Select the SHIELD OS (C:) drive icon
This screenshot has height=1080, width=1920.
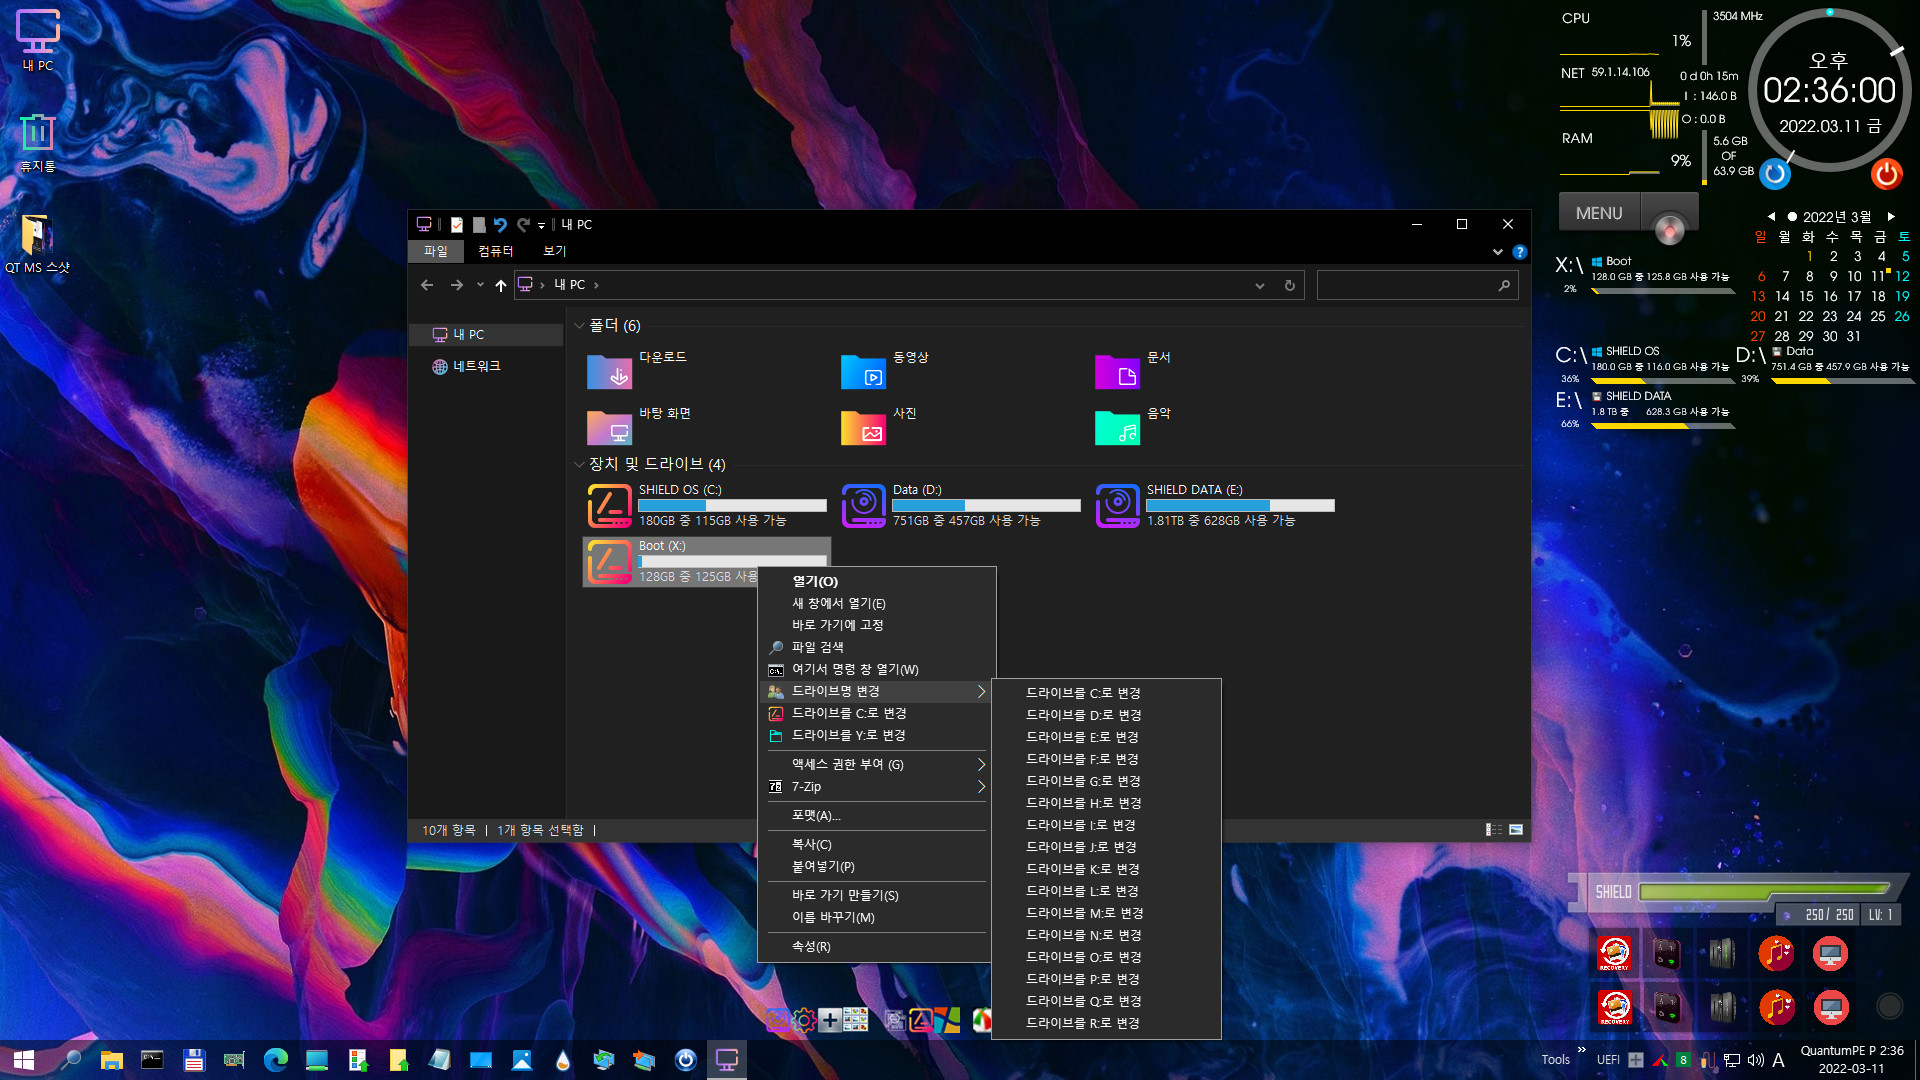click(x=610, y=506)
